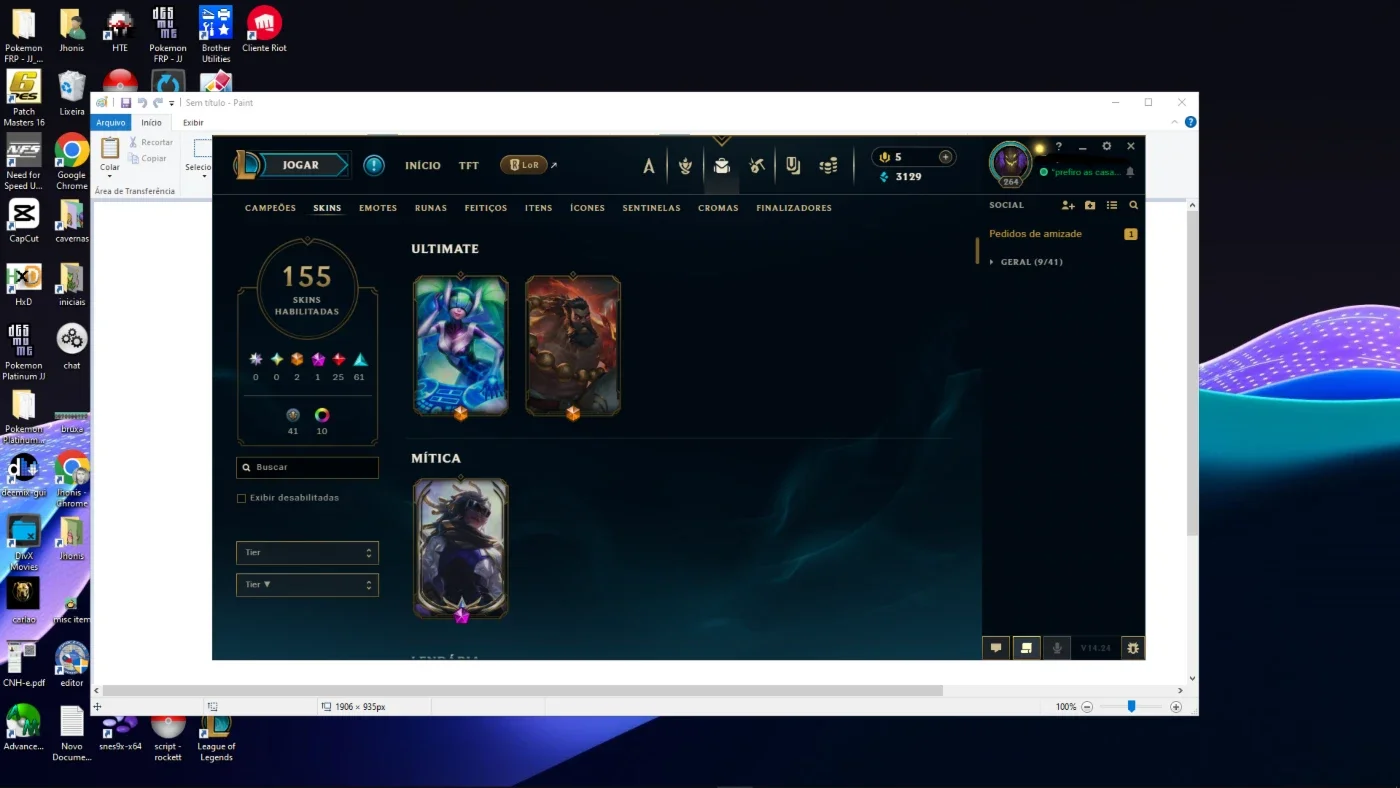Switch to the SENTINELAS tab
This screenshot has width=1400, height=788.
tap(652, 208)
